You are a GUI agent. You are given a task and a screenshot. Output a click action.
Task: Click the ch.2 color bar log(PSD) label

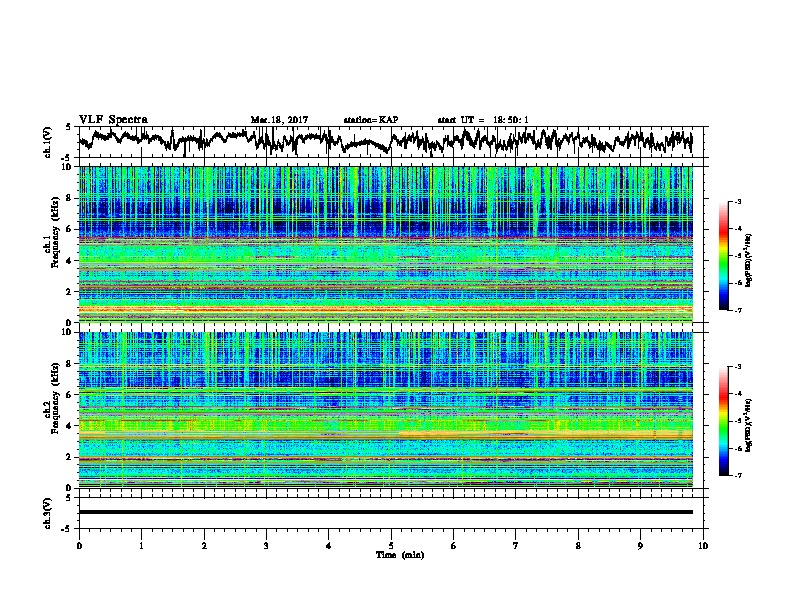click(x=748, y=425)
